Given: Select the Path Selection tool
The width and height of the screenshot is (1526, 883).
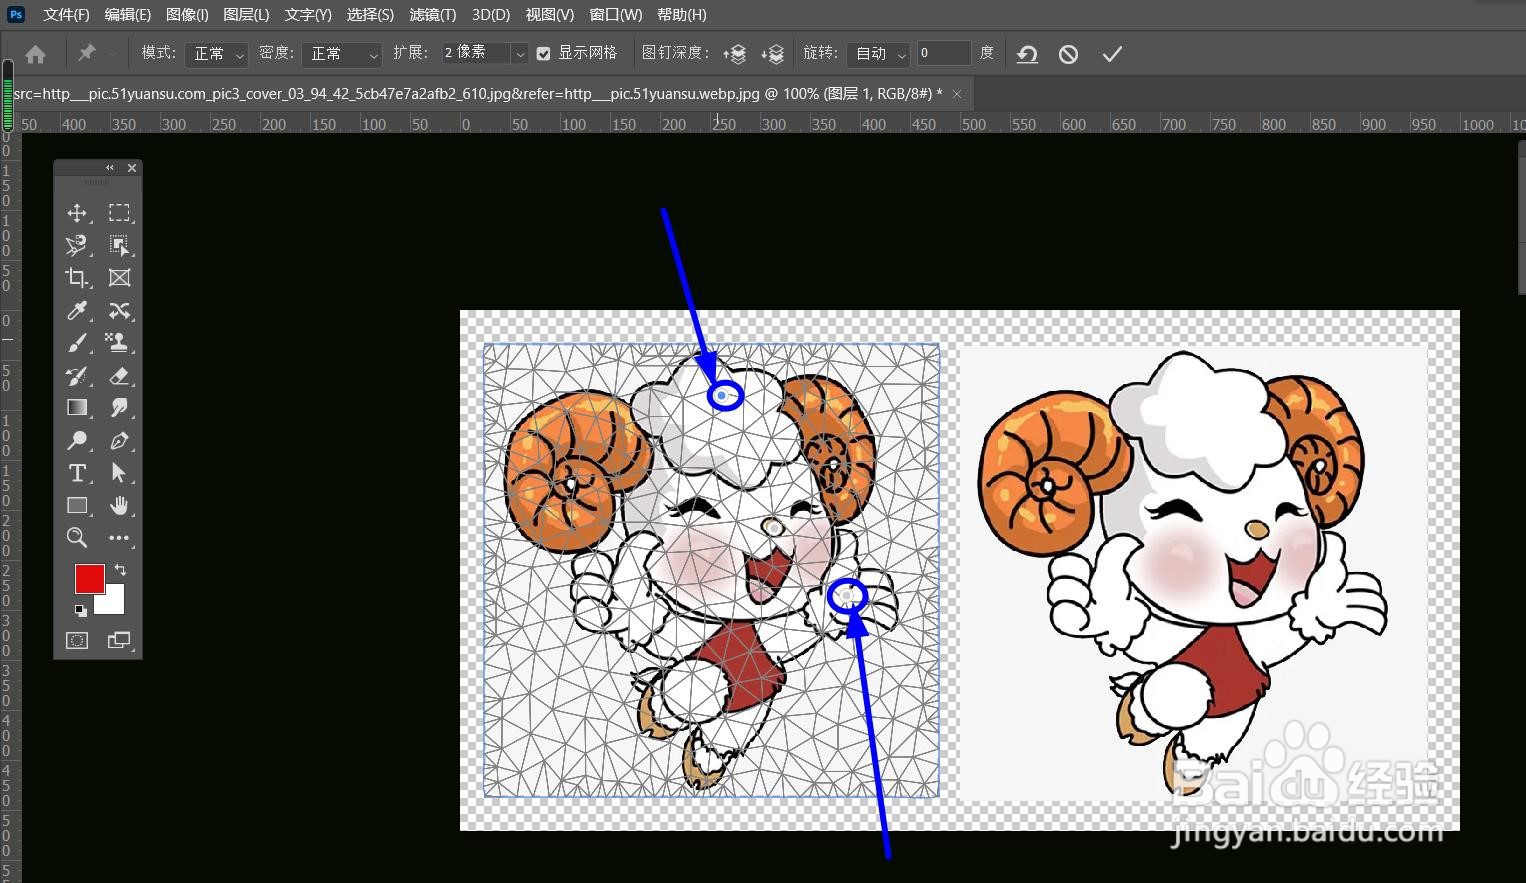Looking at the screenshot, I should pos(119,473).
